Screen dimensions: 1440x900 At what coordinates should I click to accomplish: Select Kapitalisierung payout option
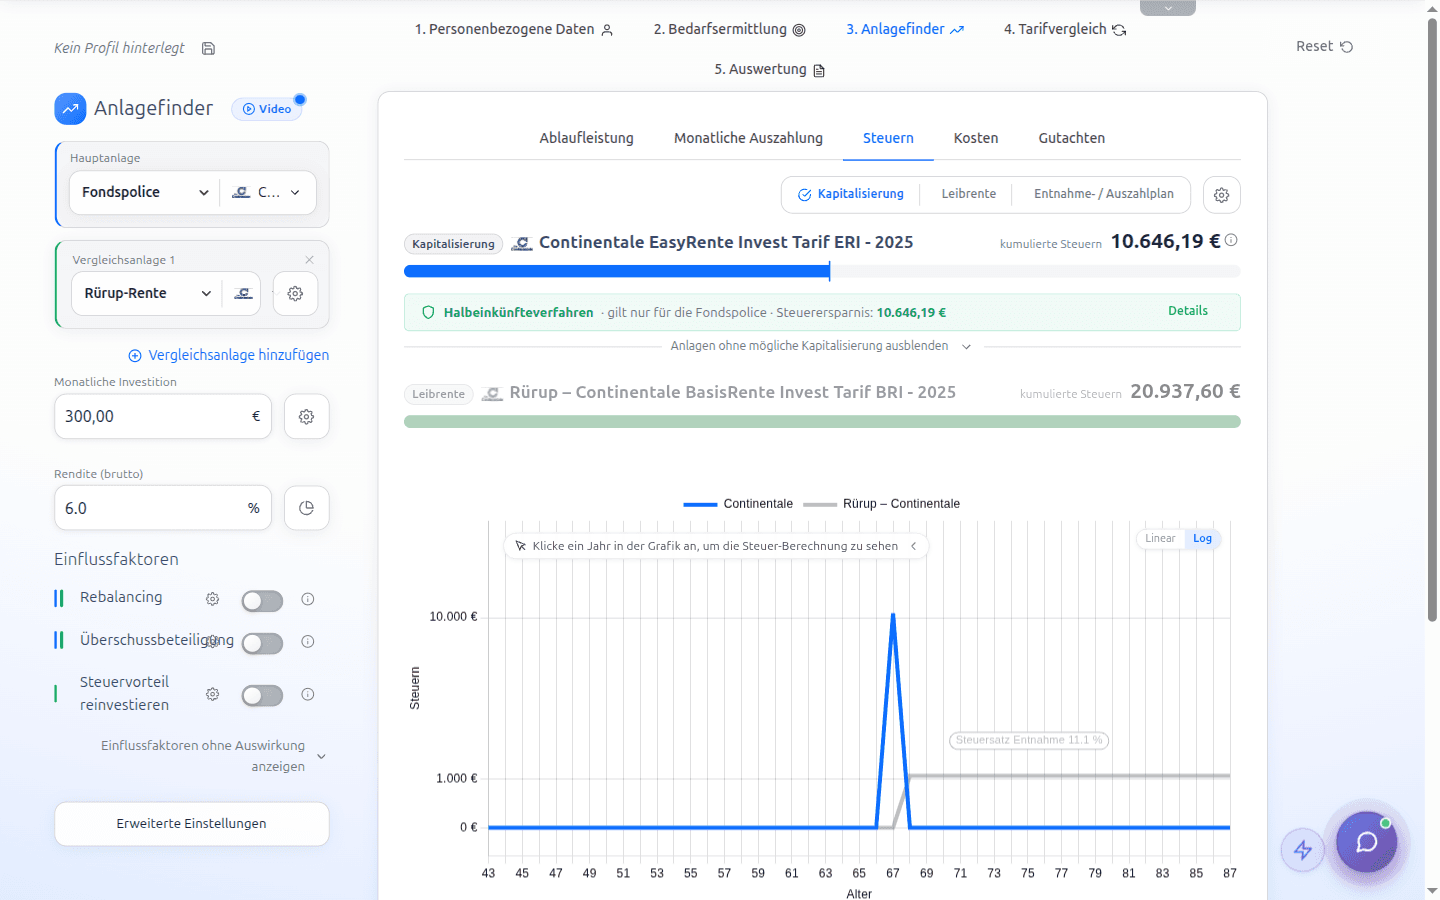tap(851, 194)
